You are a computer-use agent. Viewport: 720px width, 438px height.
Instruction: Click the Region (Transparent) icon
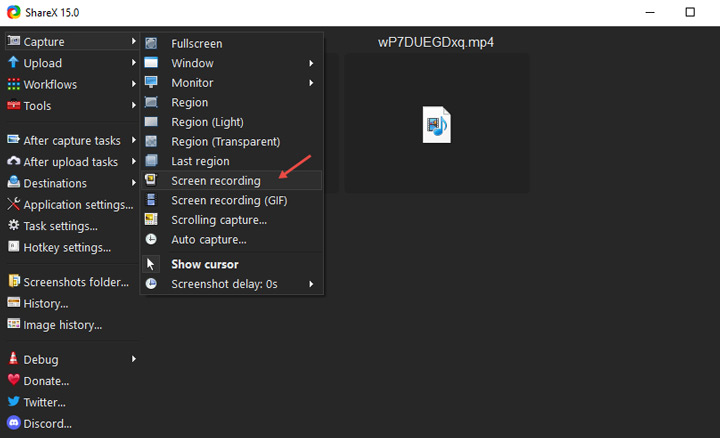click(x=151, y=142)
